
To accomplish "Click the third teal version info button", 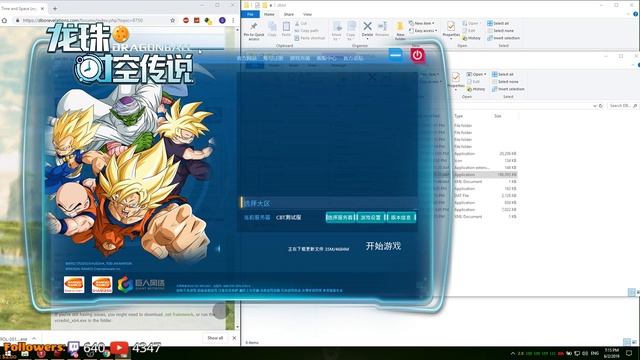I will pyautogui.click(x=401, y=218).
